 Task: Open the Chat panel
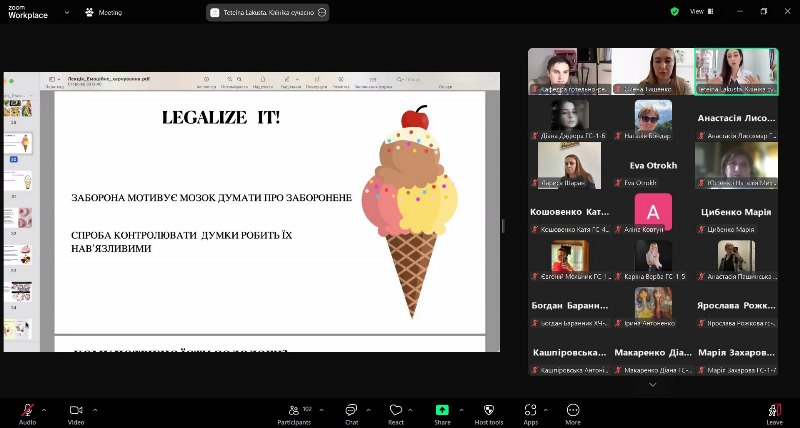(x=351, y=410)
